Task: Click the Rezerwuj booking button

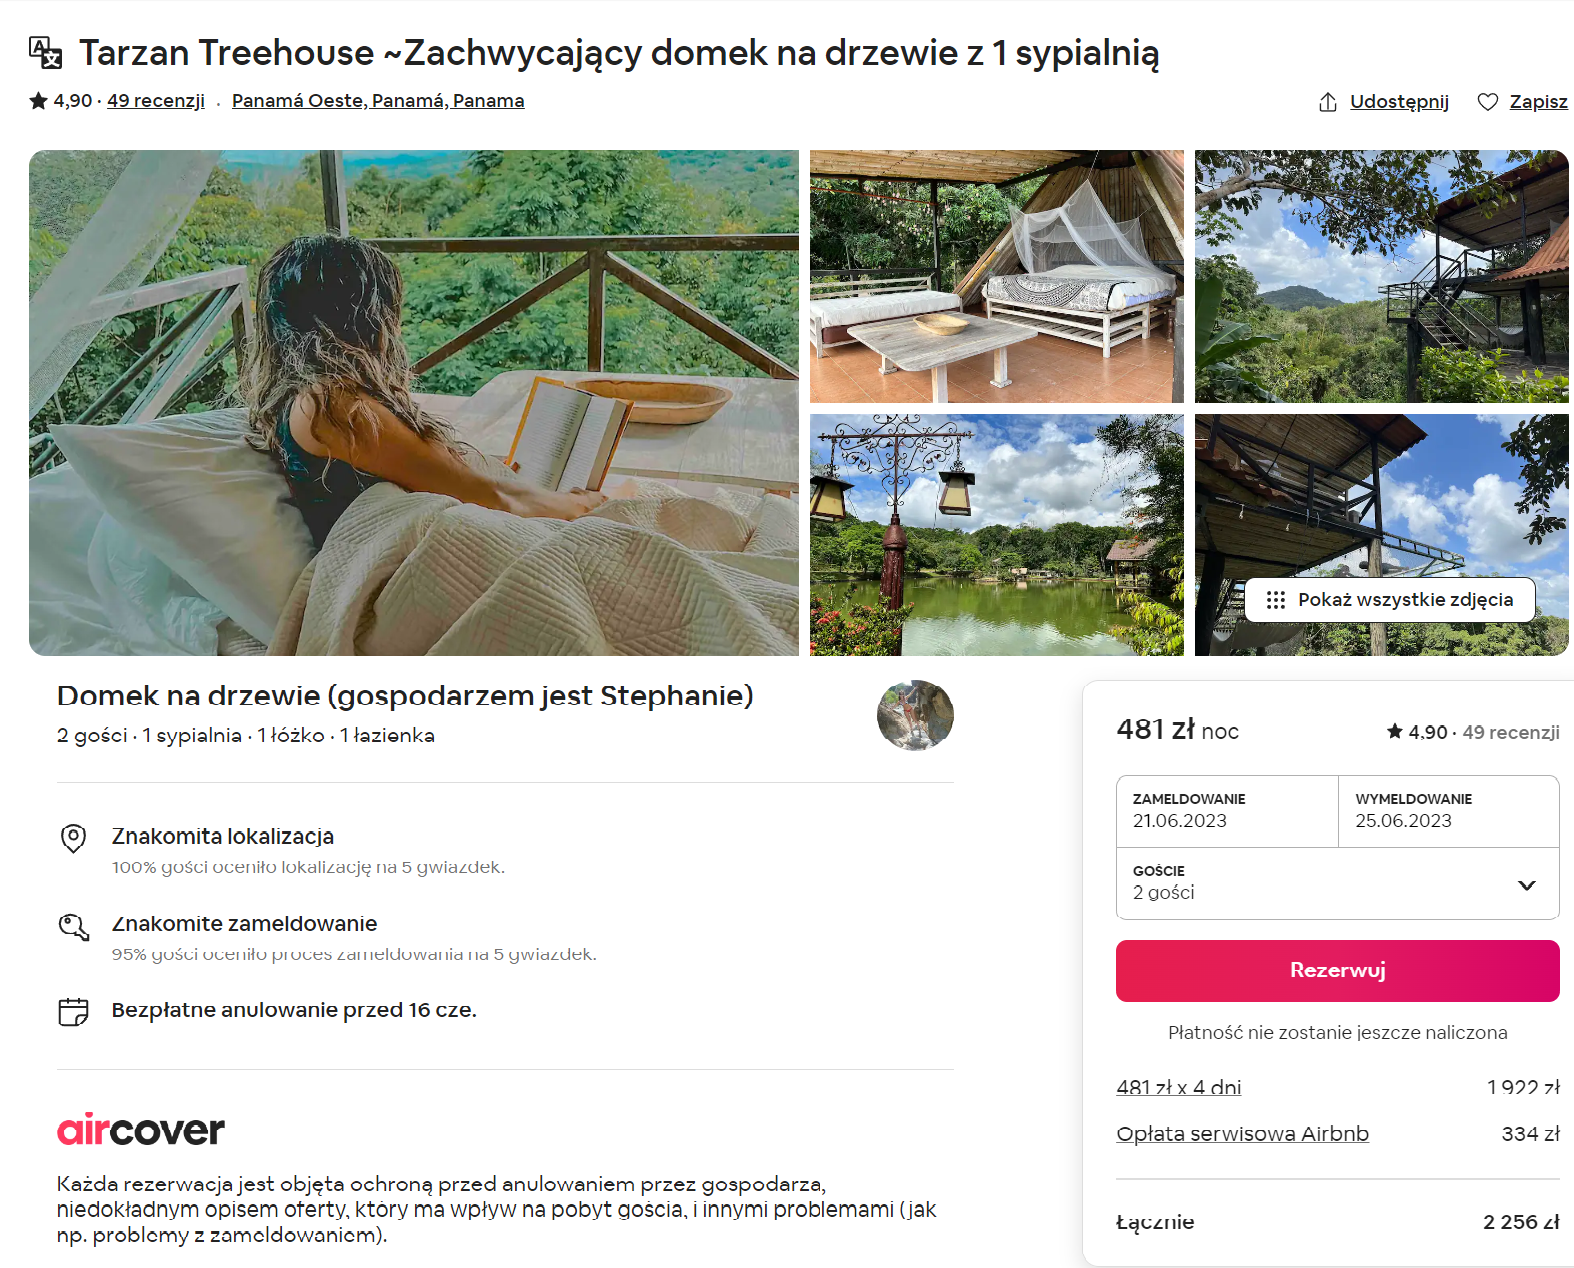Action: [x=1337, y=970]
